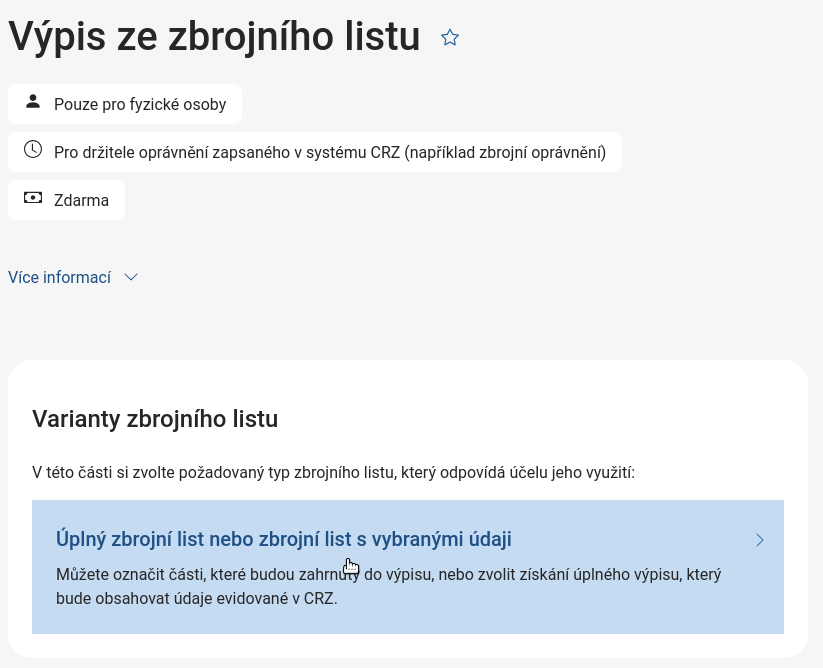Expand details with Více informací chevron
This screenshot has height=668, width=823.
[x=130, y=278]
